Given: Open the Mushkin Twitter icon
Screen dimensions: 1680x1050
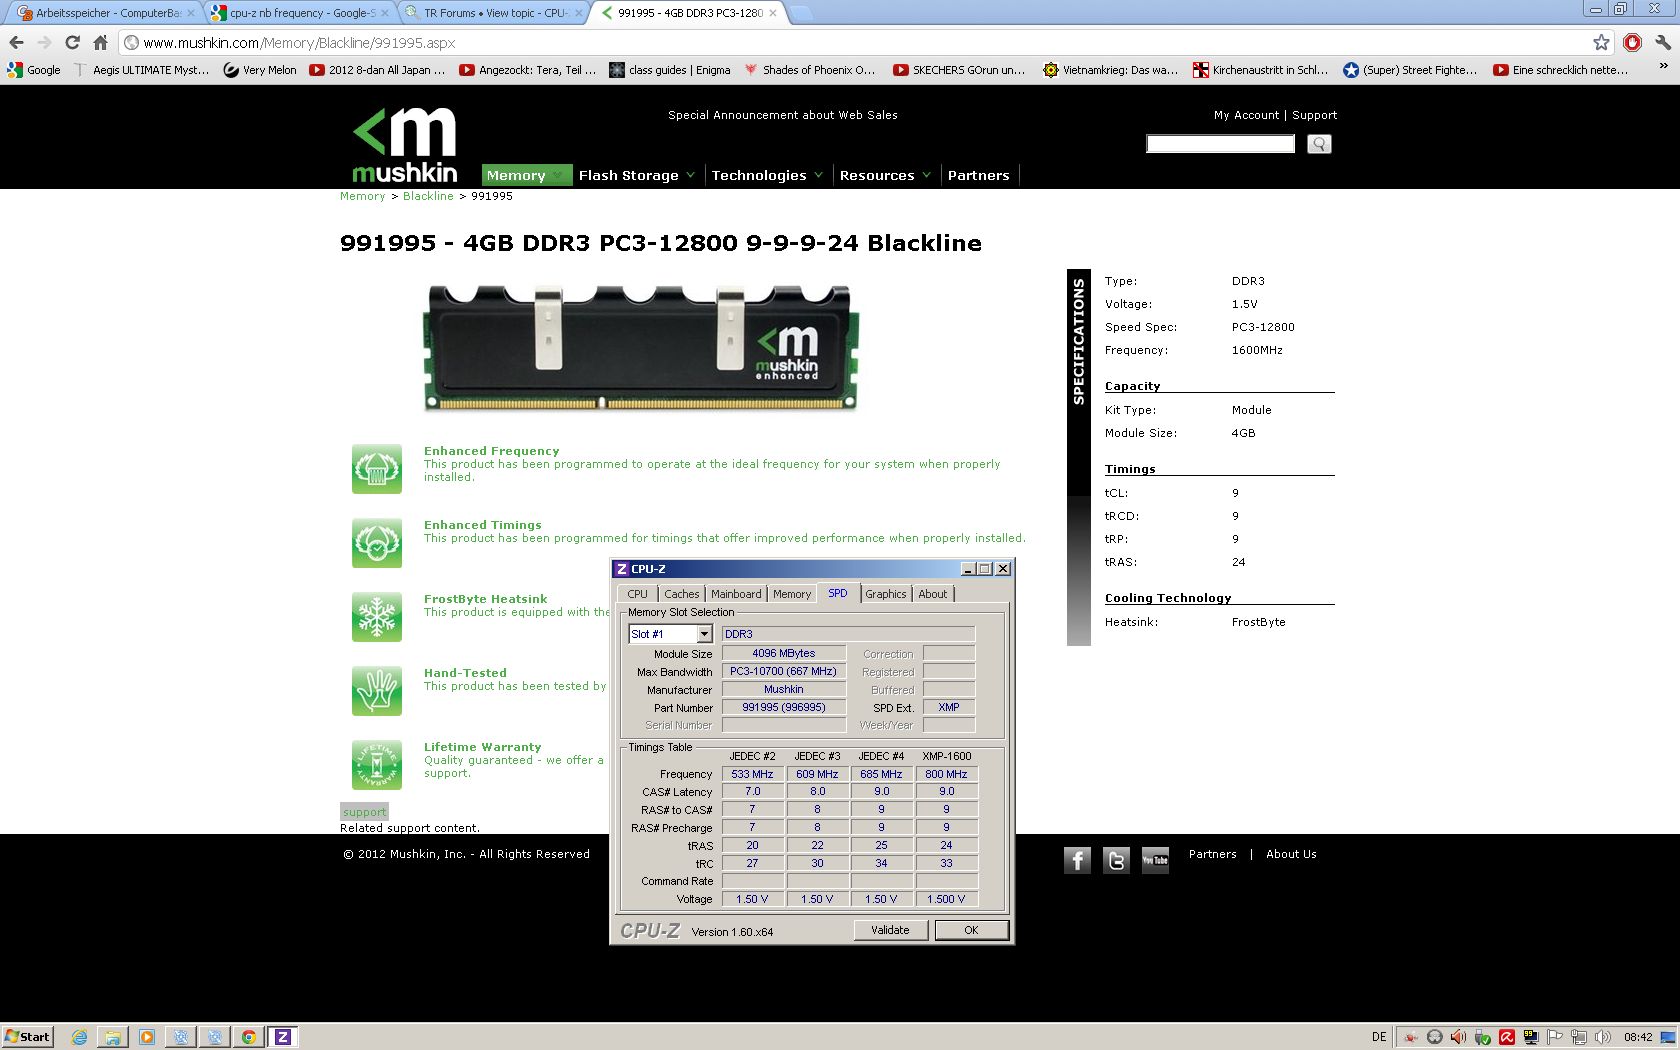Looking at the screenshot, I should click(x=1116, y=860).
